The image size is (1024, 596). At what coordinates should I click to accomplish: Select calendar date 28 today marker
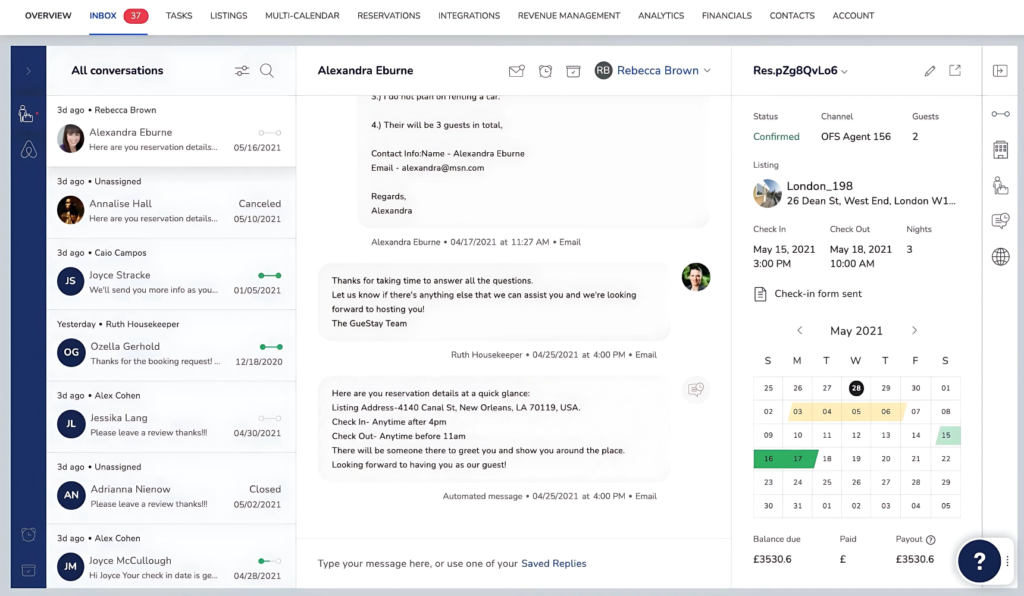tap(856, 388)
